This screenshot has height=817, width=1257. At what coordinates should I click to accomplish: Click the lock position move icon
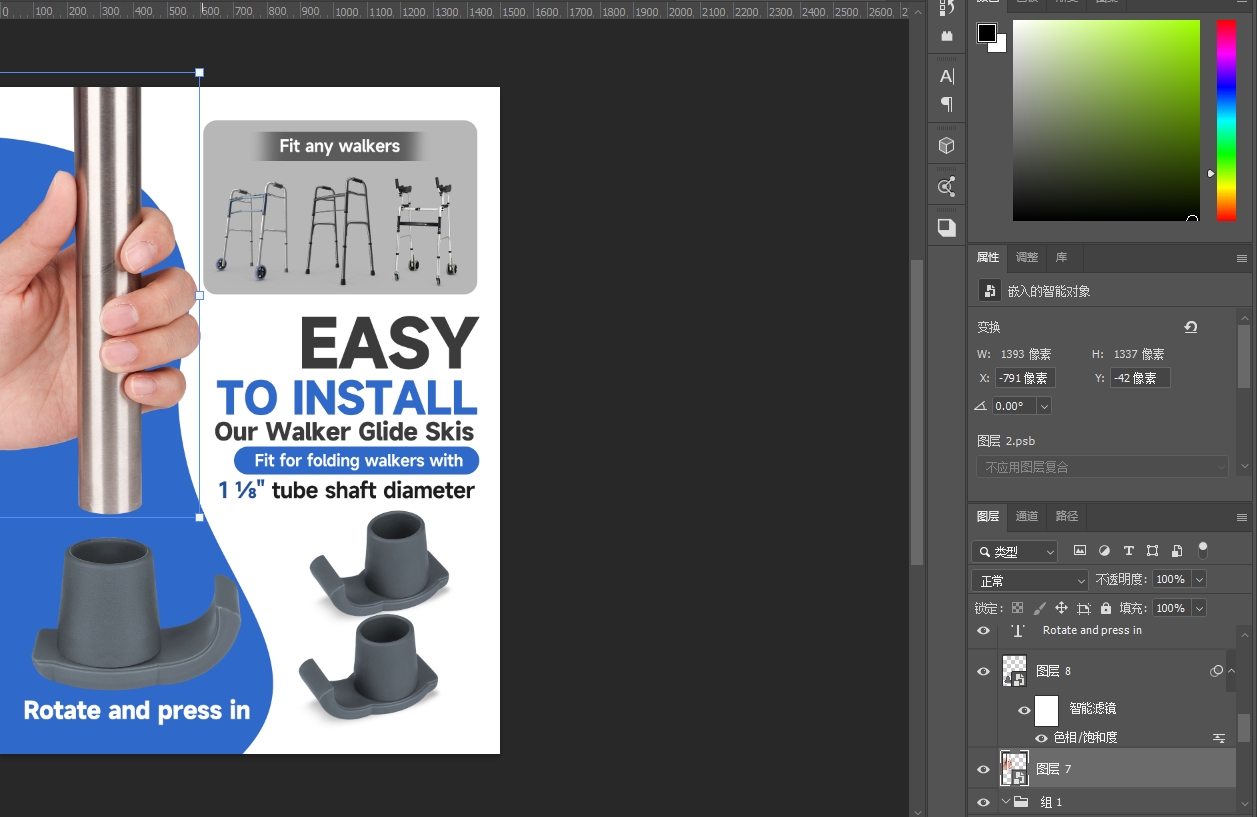point(1061,608)
